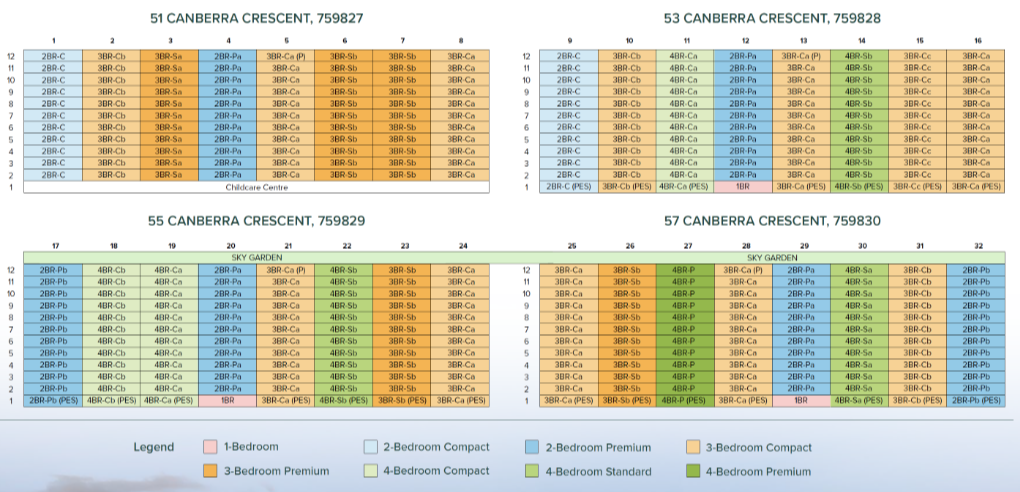Select the 4-Bedroom Compact legend swatch
The width and height of the screenshot is (1020, 492).
point(371,471)
